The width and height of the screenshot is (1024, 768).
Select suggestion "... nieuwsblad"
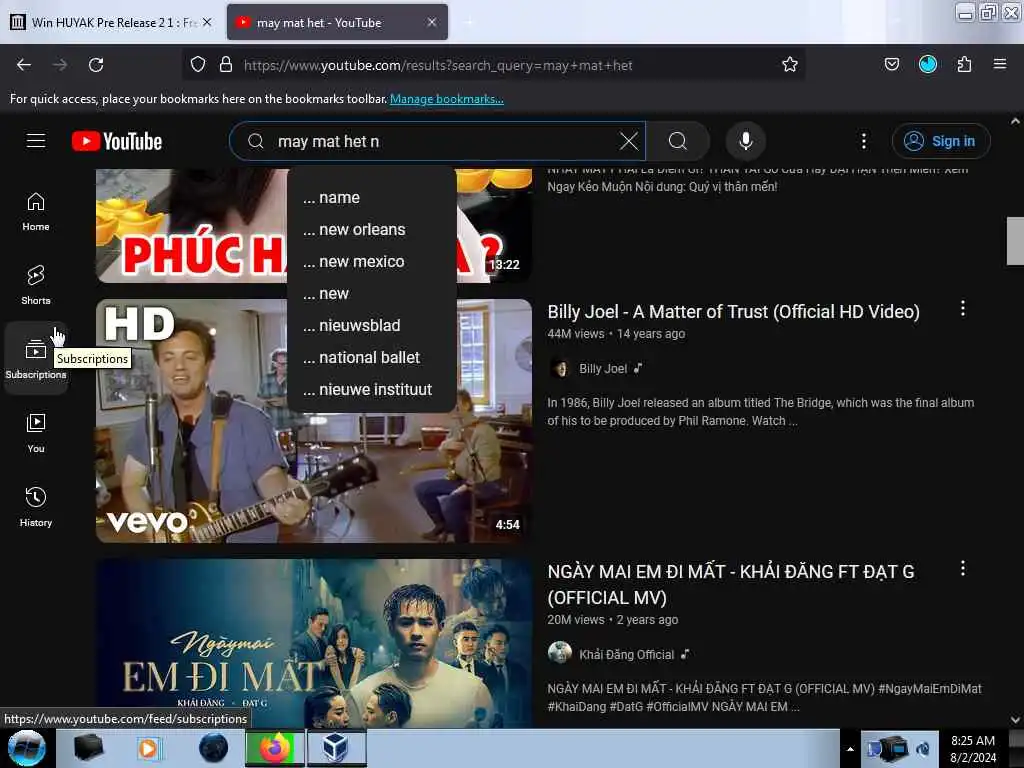pos(372,325)
